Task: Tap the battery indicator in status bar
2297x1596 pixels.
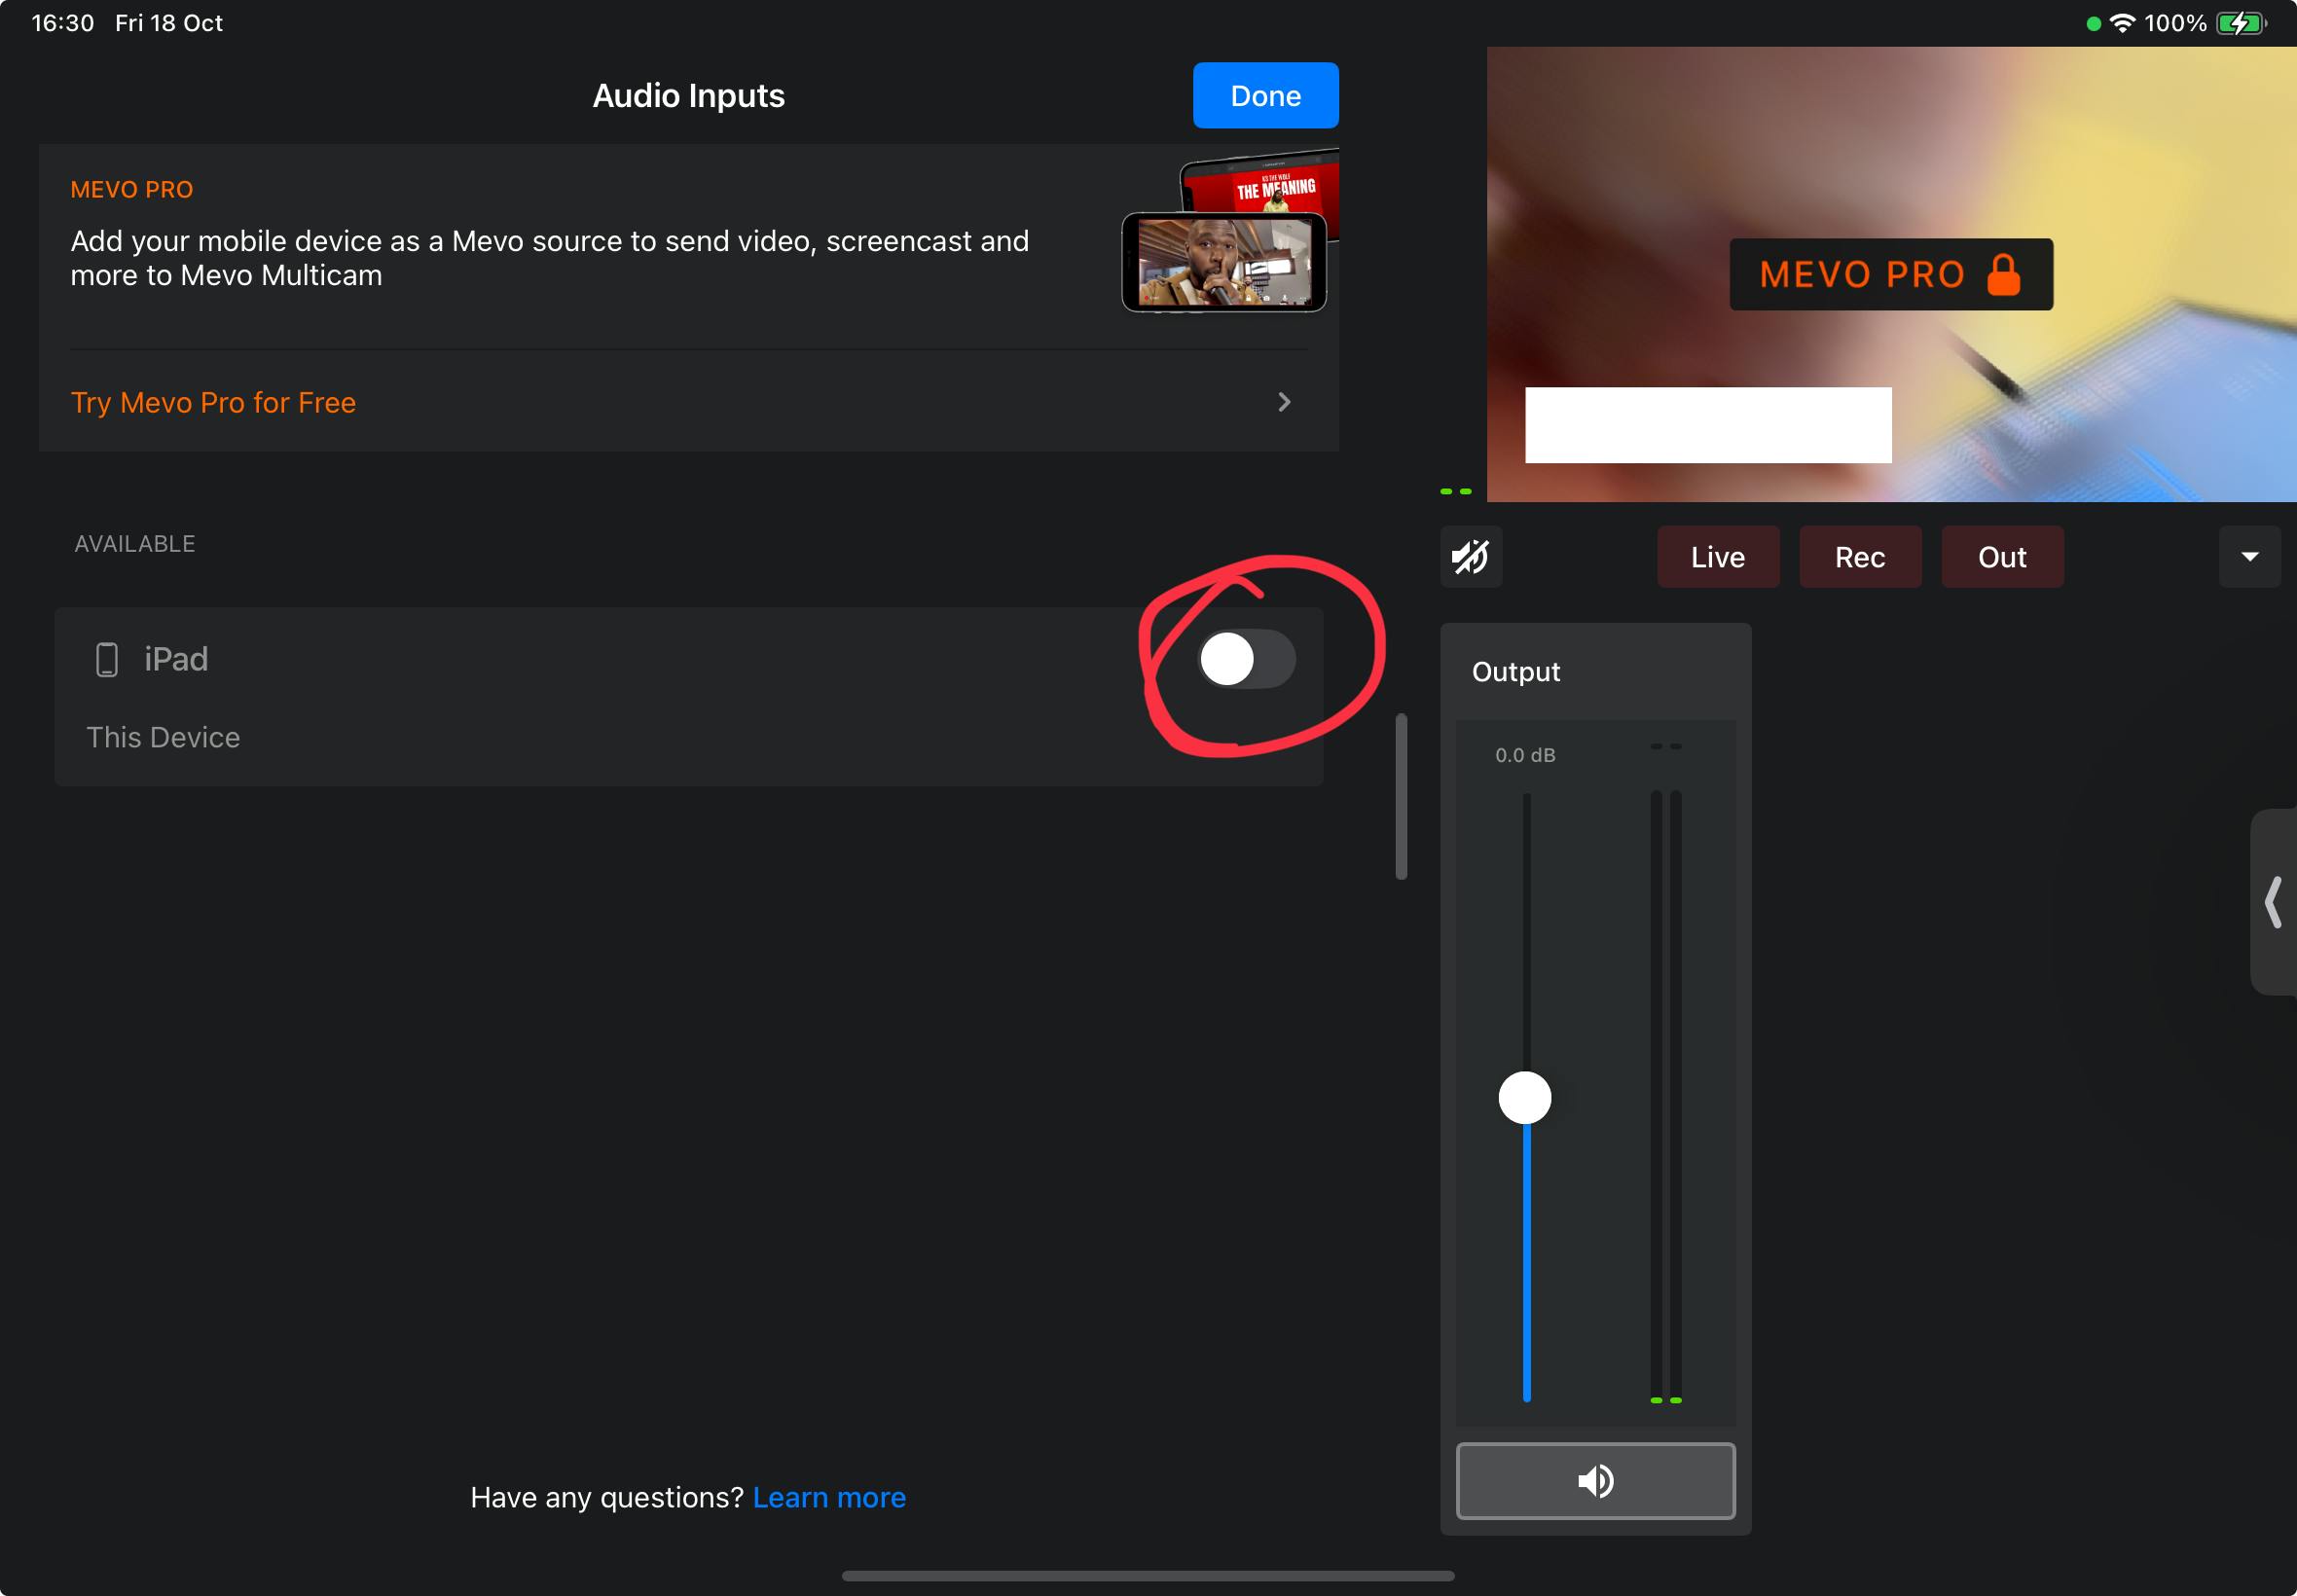Action: tap(2241, 23)
